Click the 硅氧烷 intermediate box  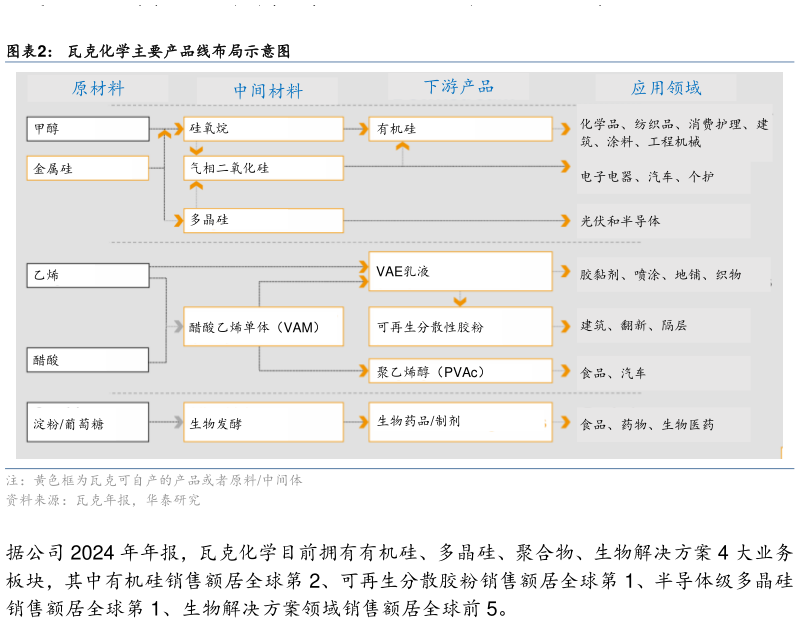pyautogui.click(x=263, y=129)
